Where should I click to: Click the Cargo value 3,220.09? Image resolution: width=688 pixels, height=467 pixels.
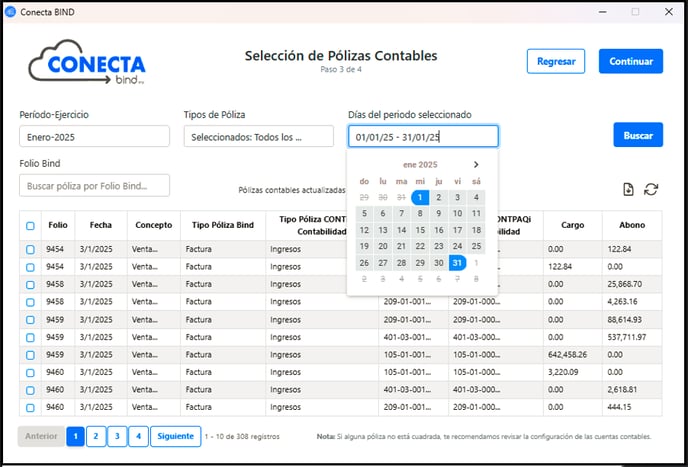tap(563, 372)
